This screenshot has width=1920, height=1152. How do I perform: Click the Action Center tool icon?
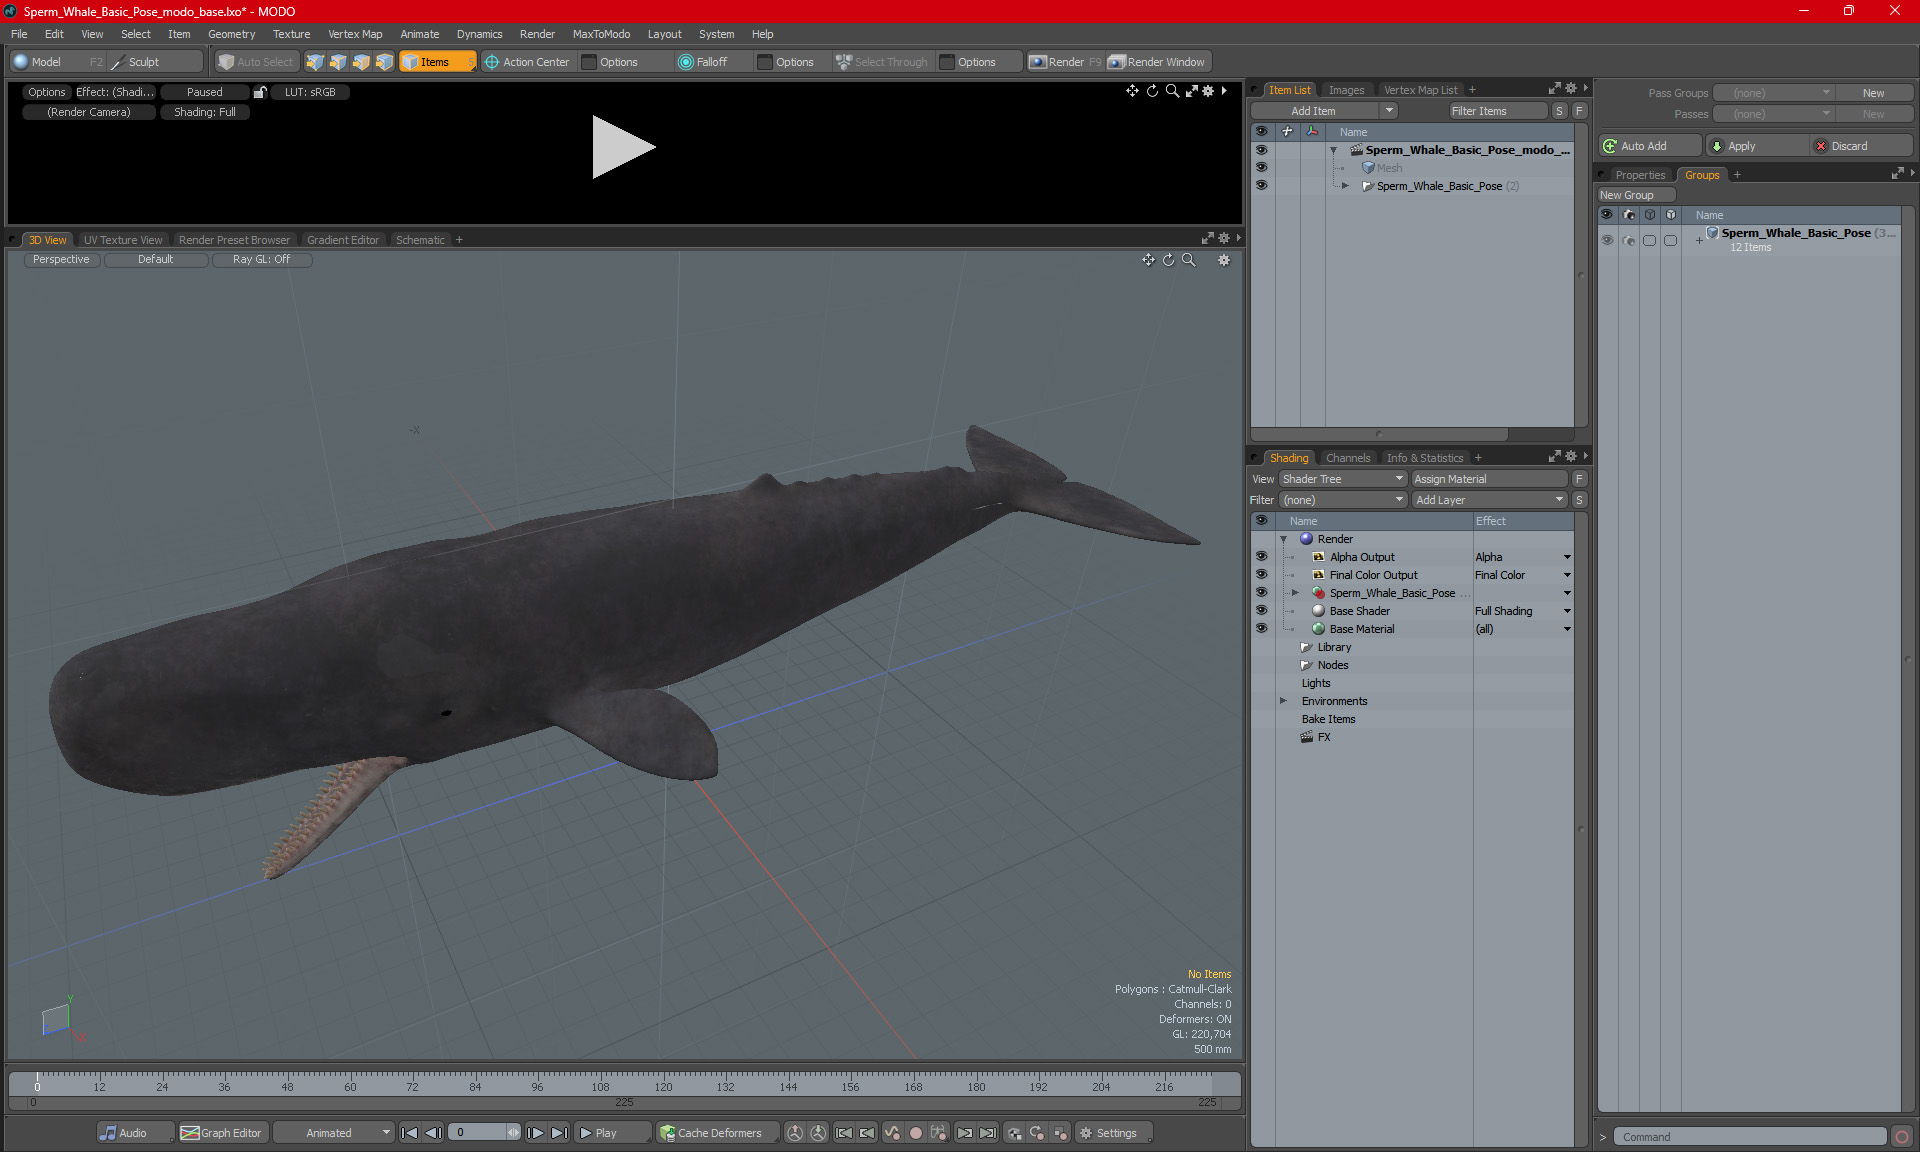492,62
